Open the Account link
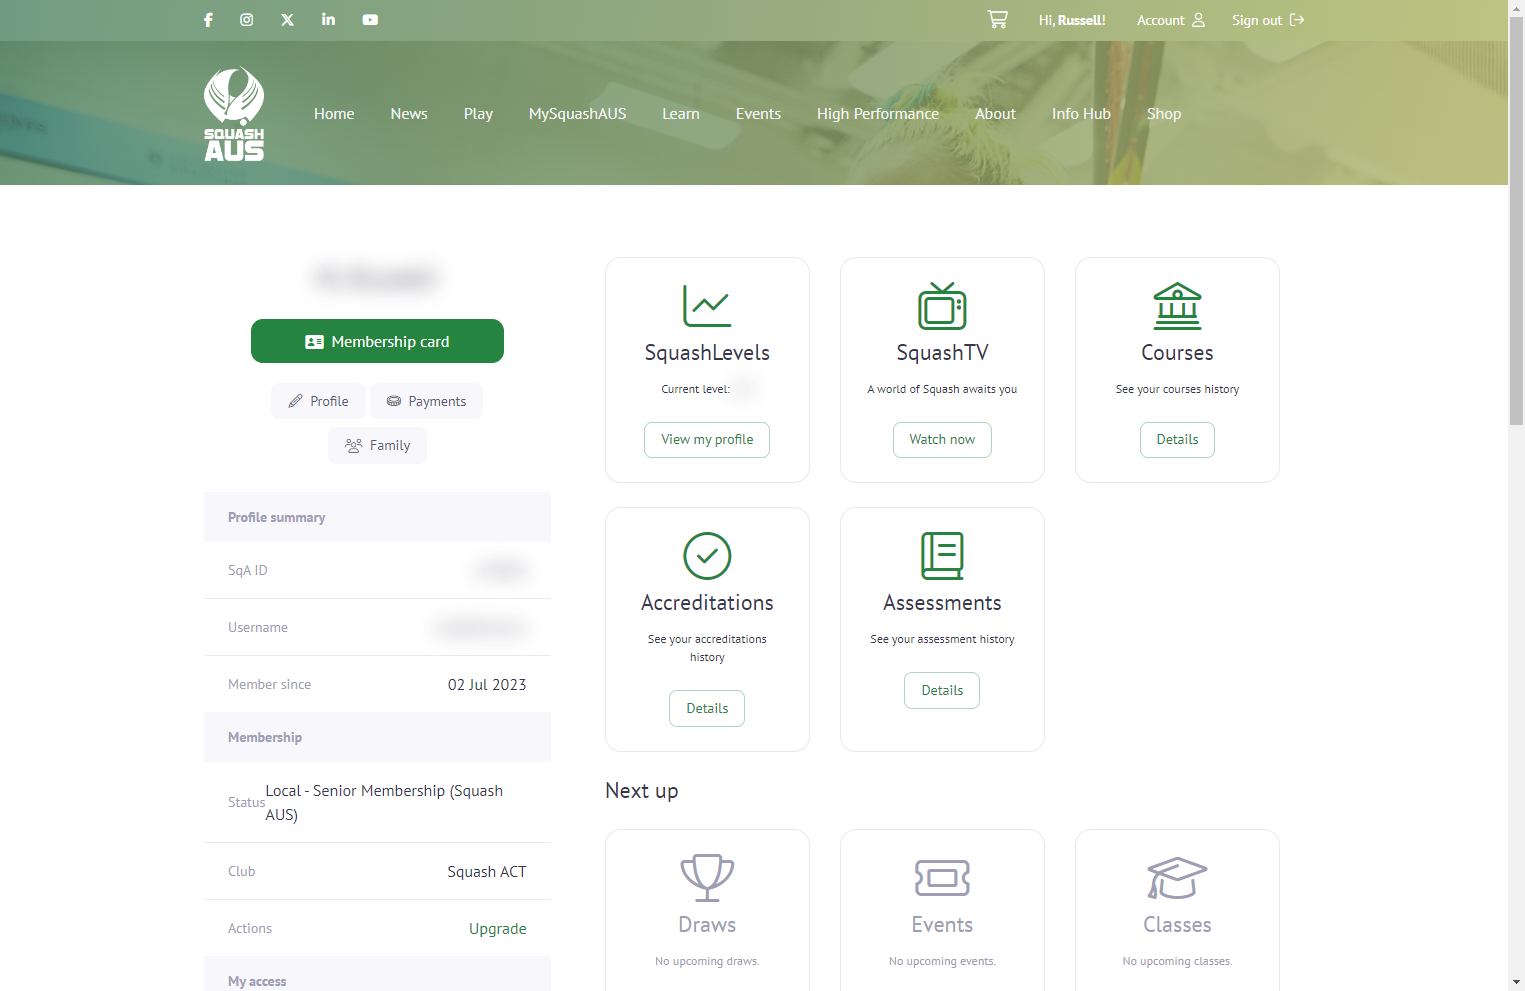The height and width of the screenshot is (991, 1525). click(x=1171, y=20)
